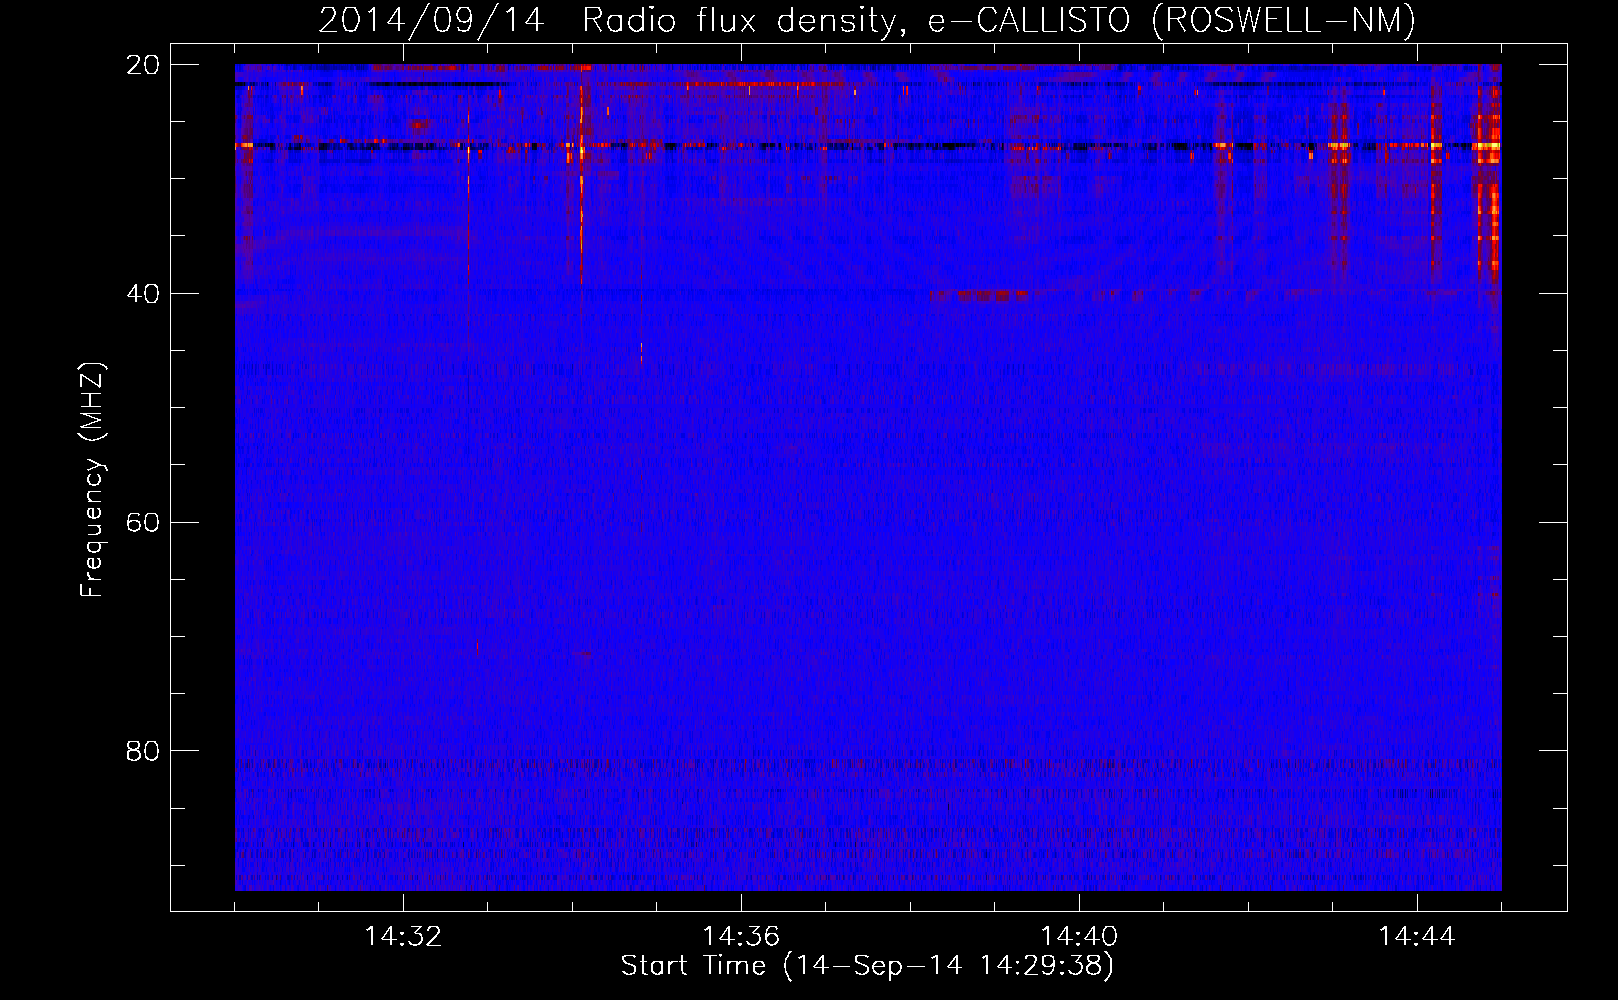
Task: Click the 'Frequency (MHZ)' y-axis label
Action: click(x=92, y=480)
